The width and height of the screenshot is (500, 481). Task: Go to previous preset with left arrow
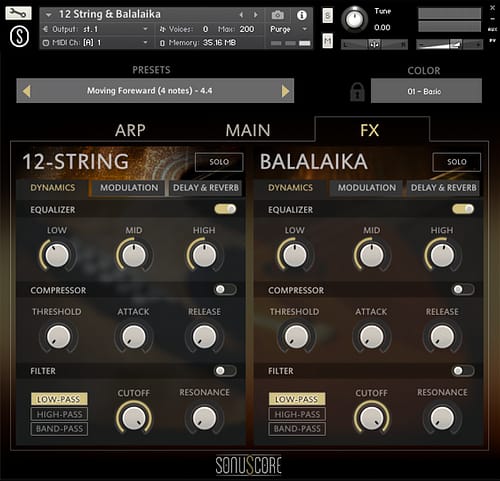click(26, 91)
